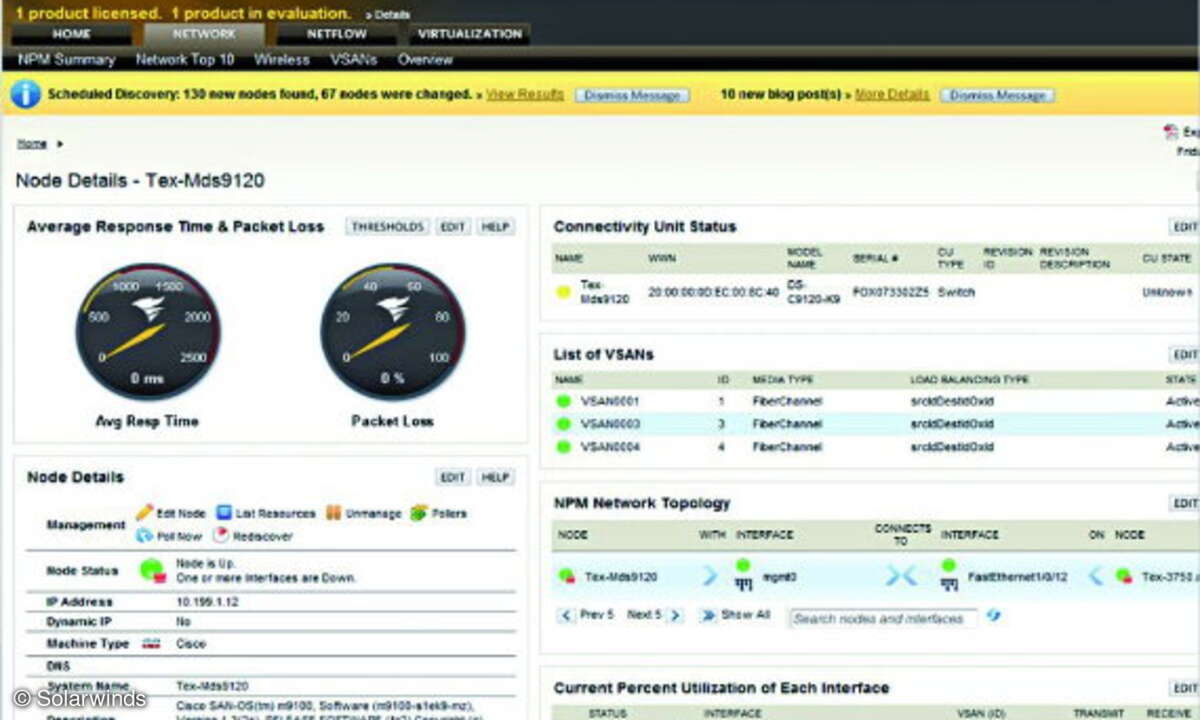Click EDIT on NPM Network Topology panel
The height and width of the screenshot is (720, 1200).
(1185, 503)
